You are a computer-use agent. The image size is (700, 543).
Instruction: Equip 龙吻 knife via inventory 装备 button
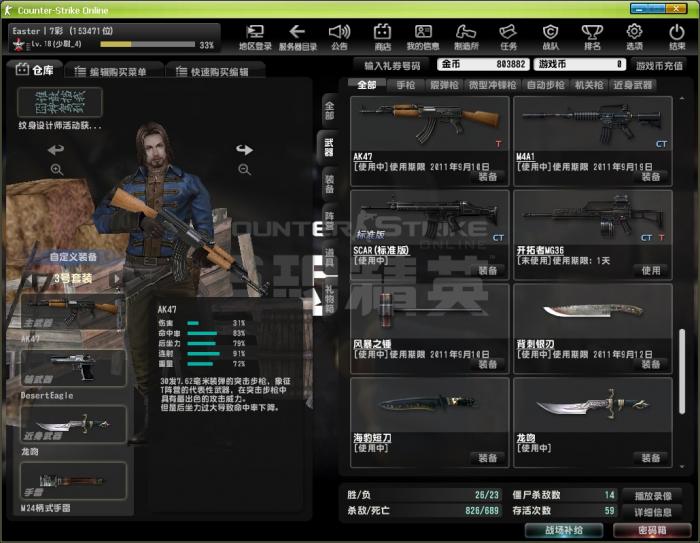tap(650, 458)
